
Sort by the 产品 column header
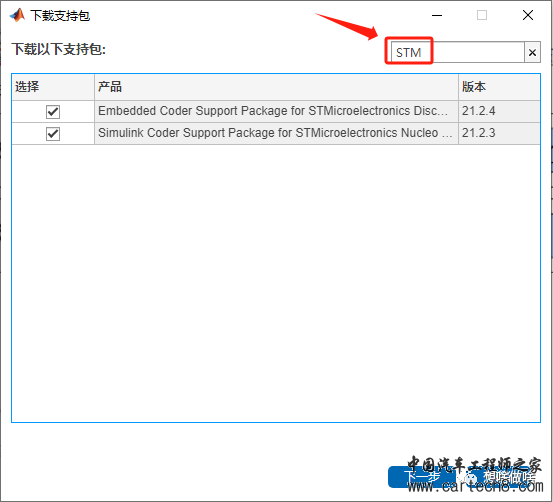coord(276,87)
